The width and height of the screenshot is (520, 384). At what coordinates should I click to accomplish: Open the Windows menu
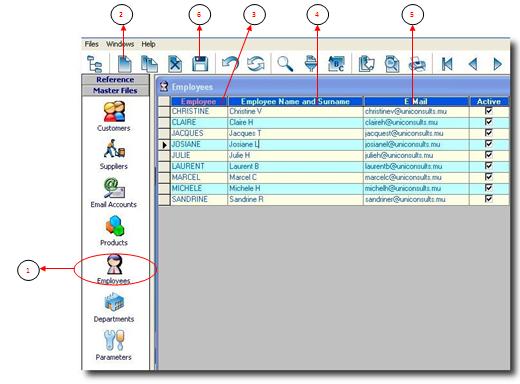pos(120,44)
